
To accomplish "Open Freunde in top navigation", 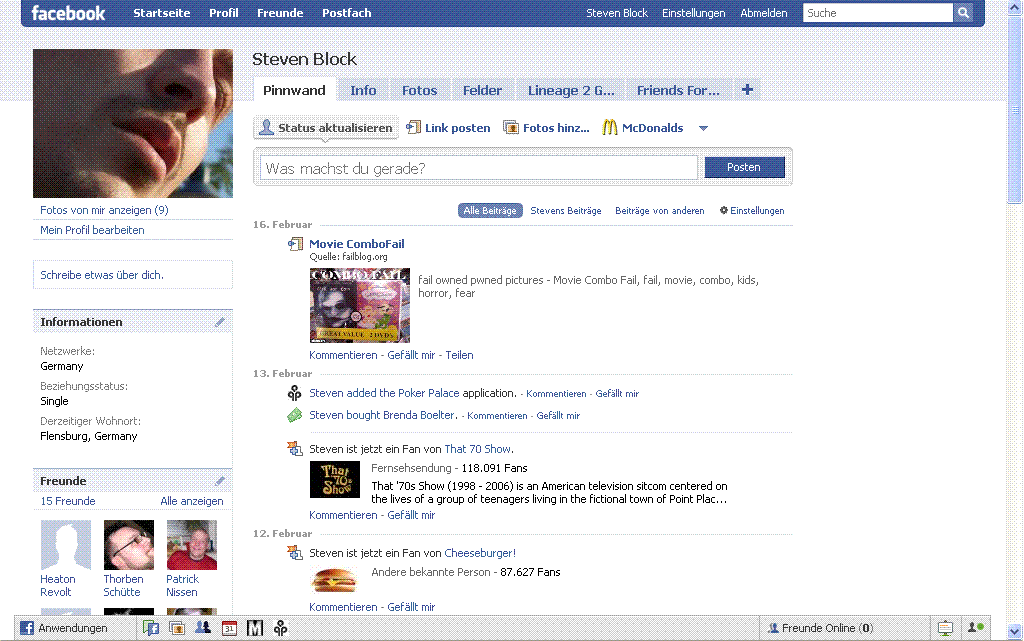I will pos(280,13).
